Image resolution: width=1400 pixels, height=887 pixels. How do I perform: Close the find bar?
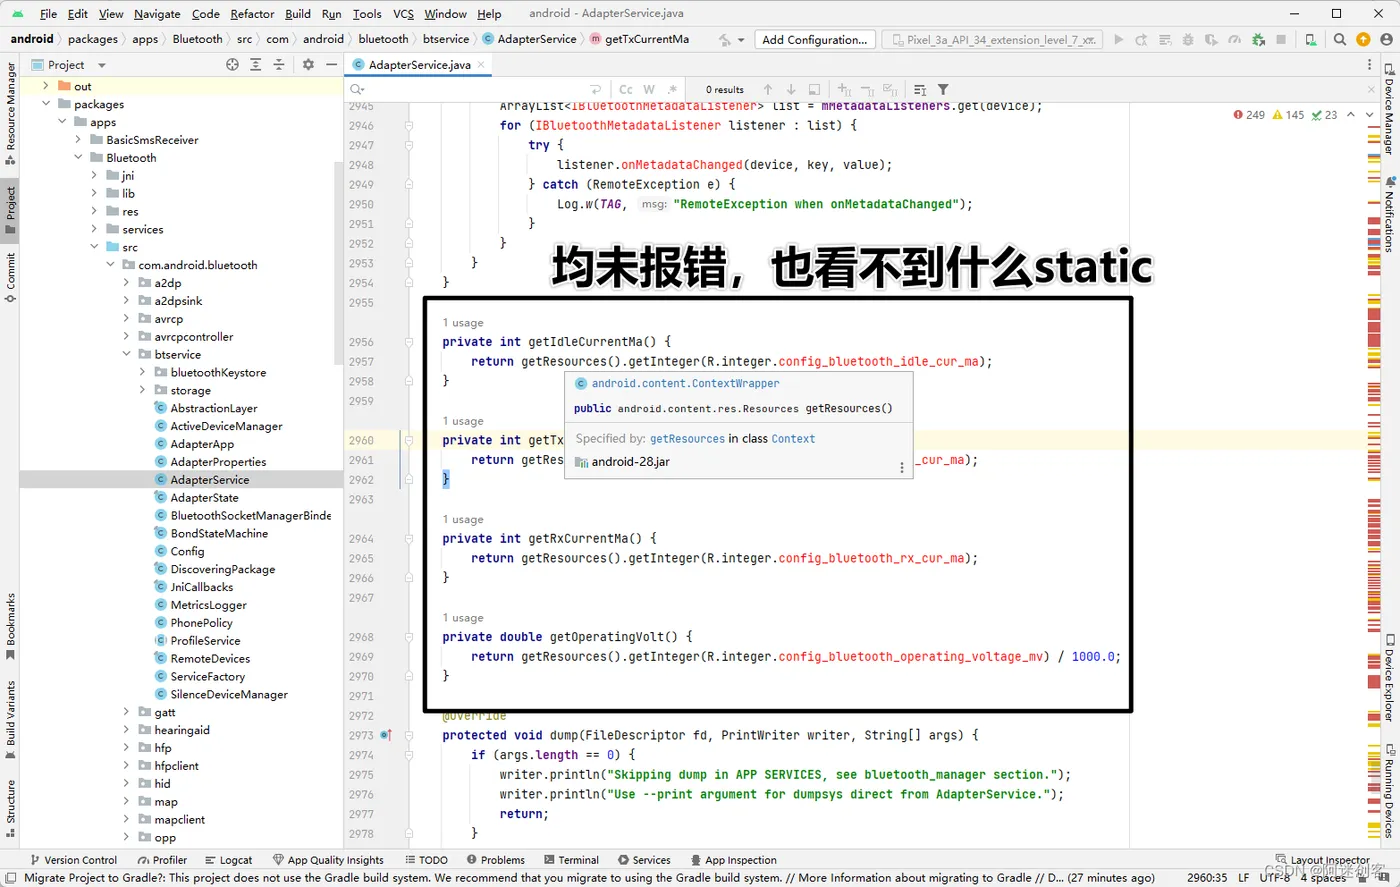point(1371,89)
